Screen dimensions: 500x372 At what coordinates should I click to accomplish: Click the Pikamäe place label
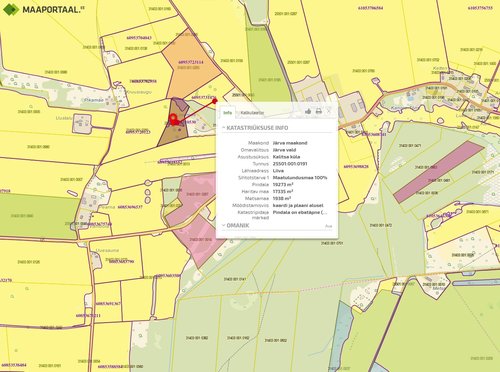(x=94, y=99)
